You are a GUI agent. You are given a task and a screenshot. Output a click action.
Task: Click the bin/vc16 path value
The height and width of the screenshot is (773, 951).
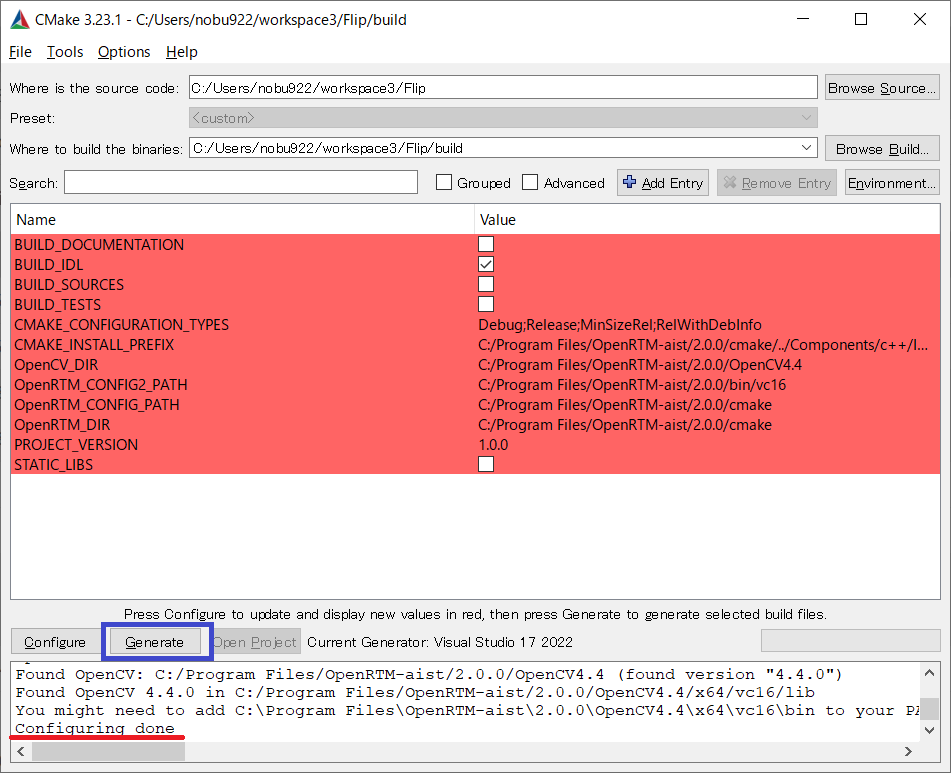[632, 384]
